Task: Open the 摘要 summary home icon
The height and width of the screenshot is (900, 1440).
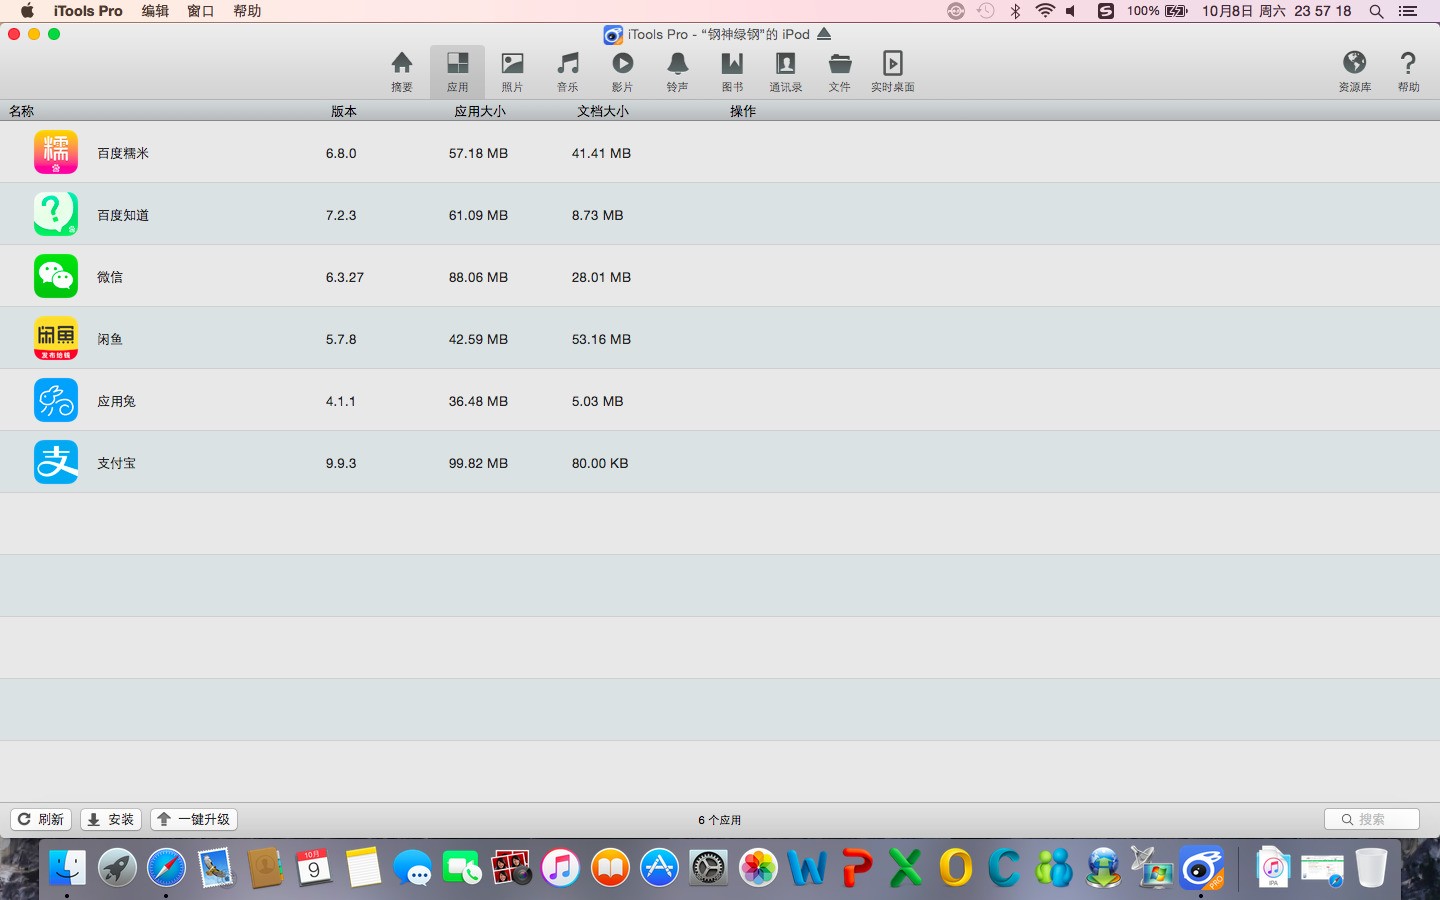Action: point(401,71)
